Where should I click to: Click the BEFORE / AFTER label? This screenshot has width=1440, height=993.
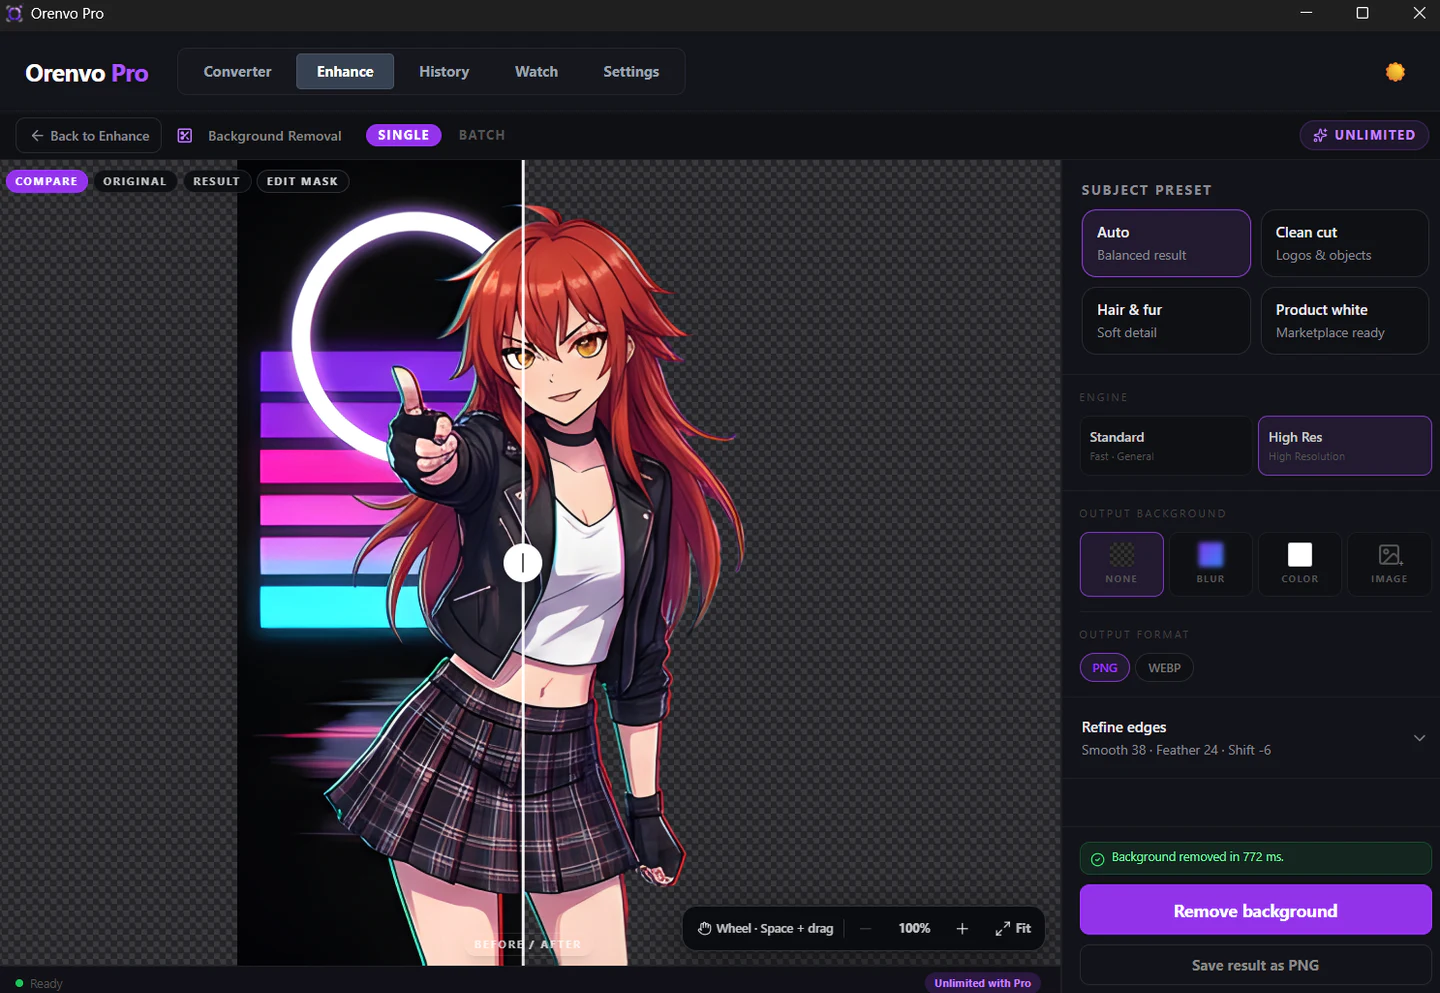point(527,944)
